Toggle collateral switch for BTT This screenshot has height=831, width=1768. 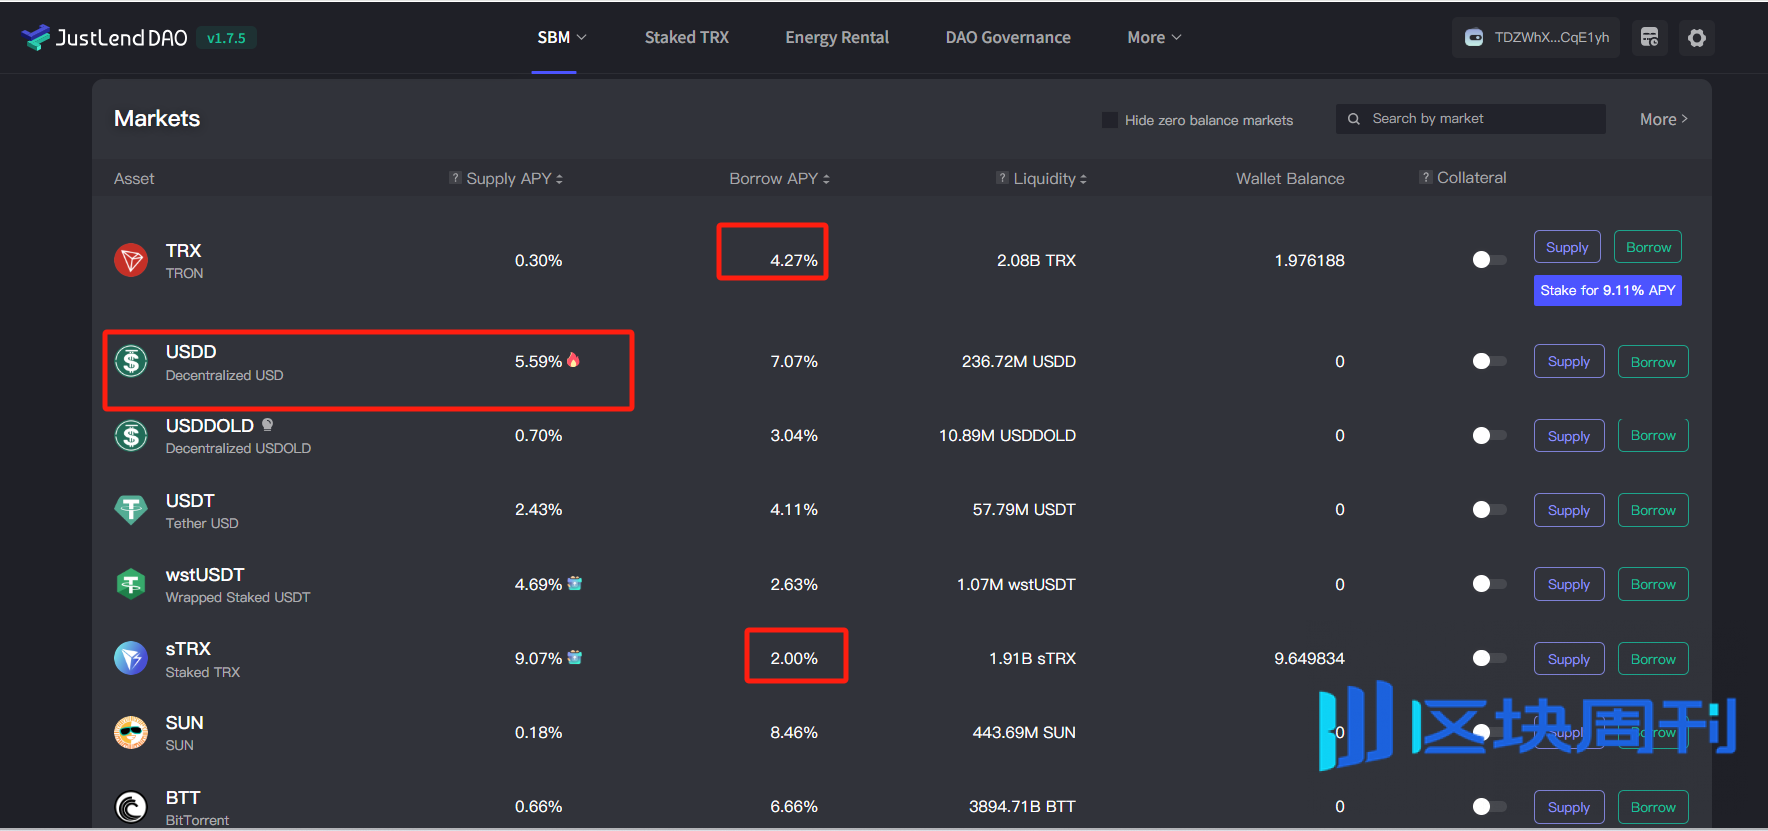tap(1489, 807)
